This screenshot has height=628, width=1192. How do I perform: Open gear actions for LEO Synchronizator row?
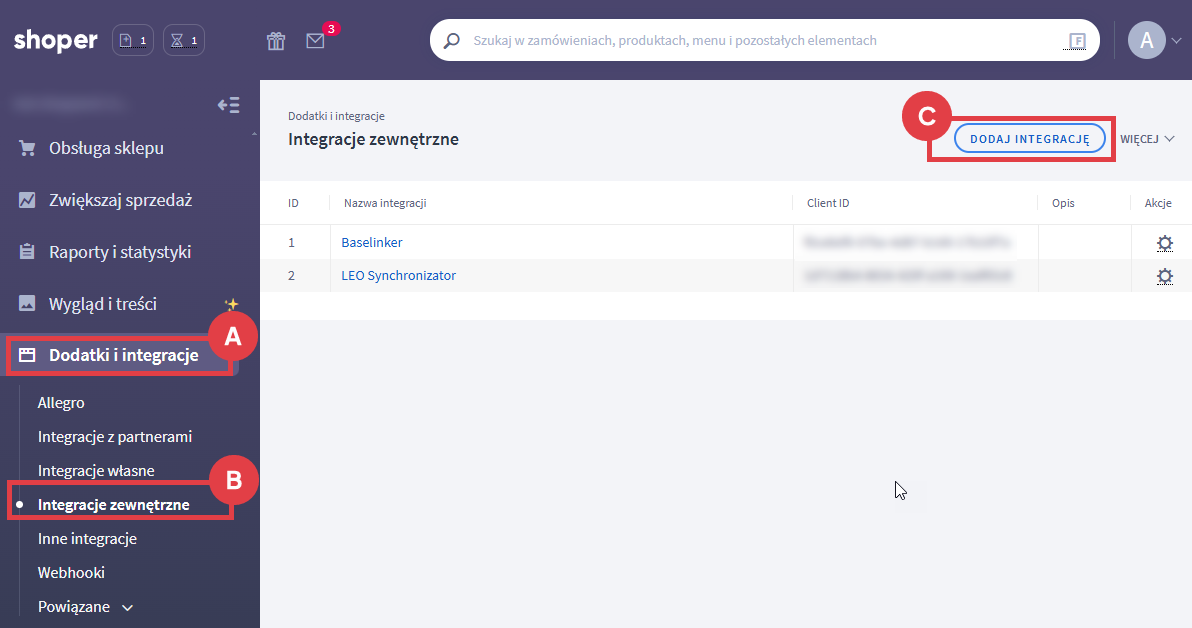(x=1164, y=276)
